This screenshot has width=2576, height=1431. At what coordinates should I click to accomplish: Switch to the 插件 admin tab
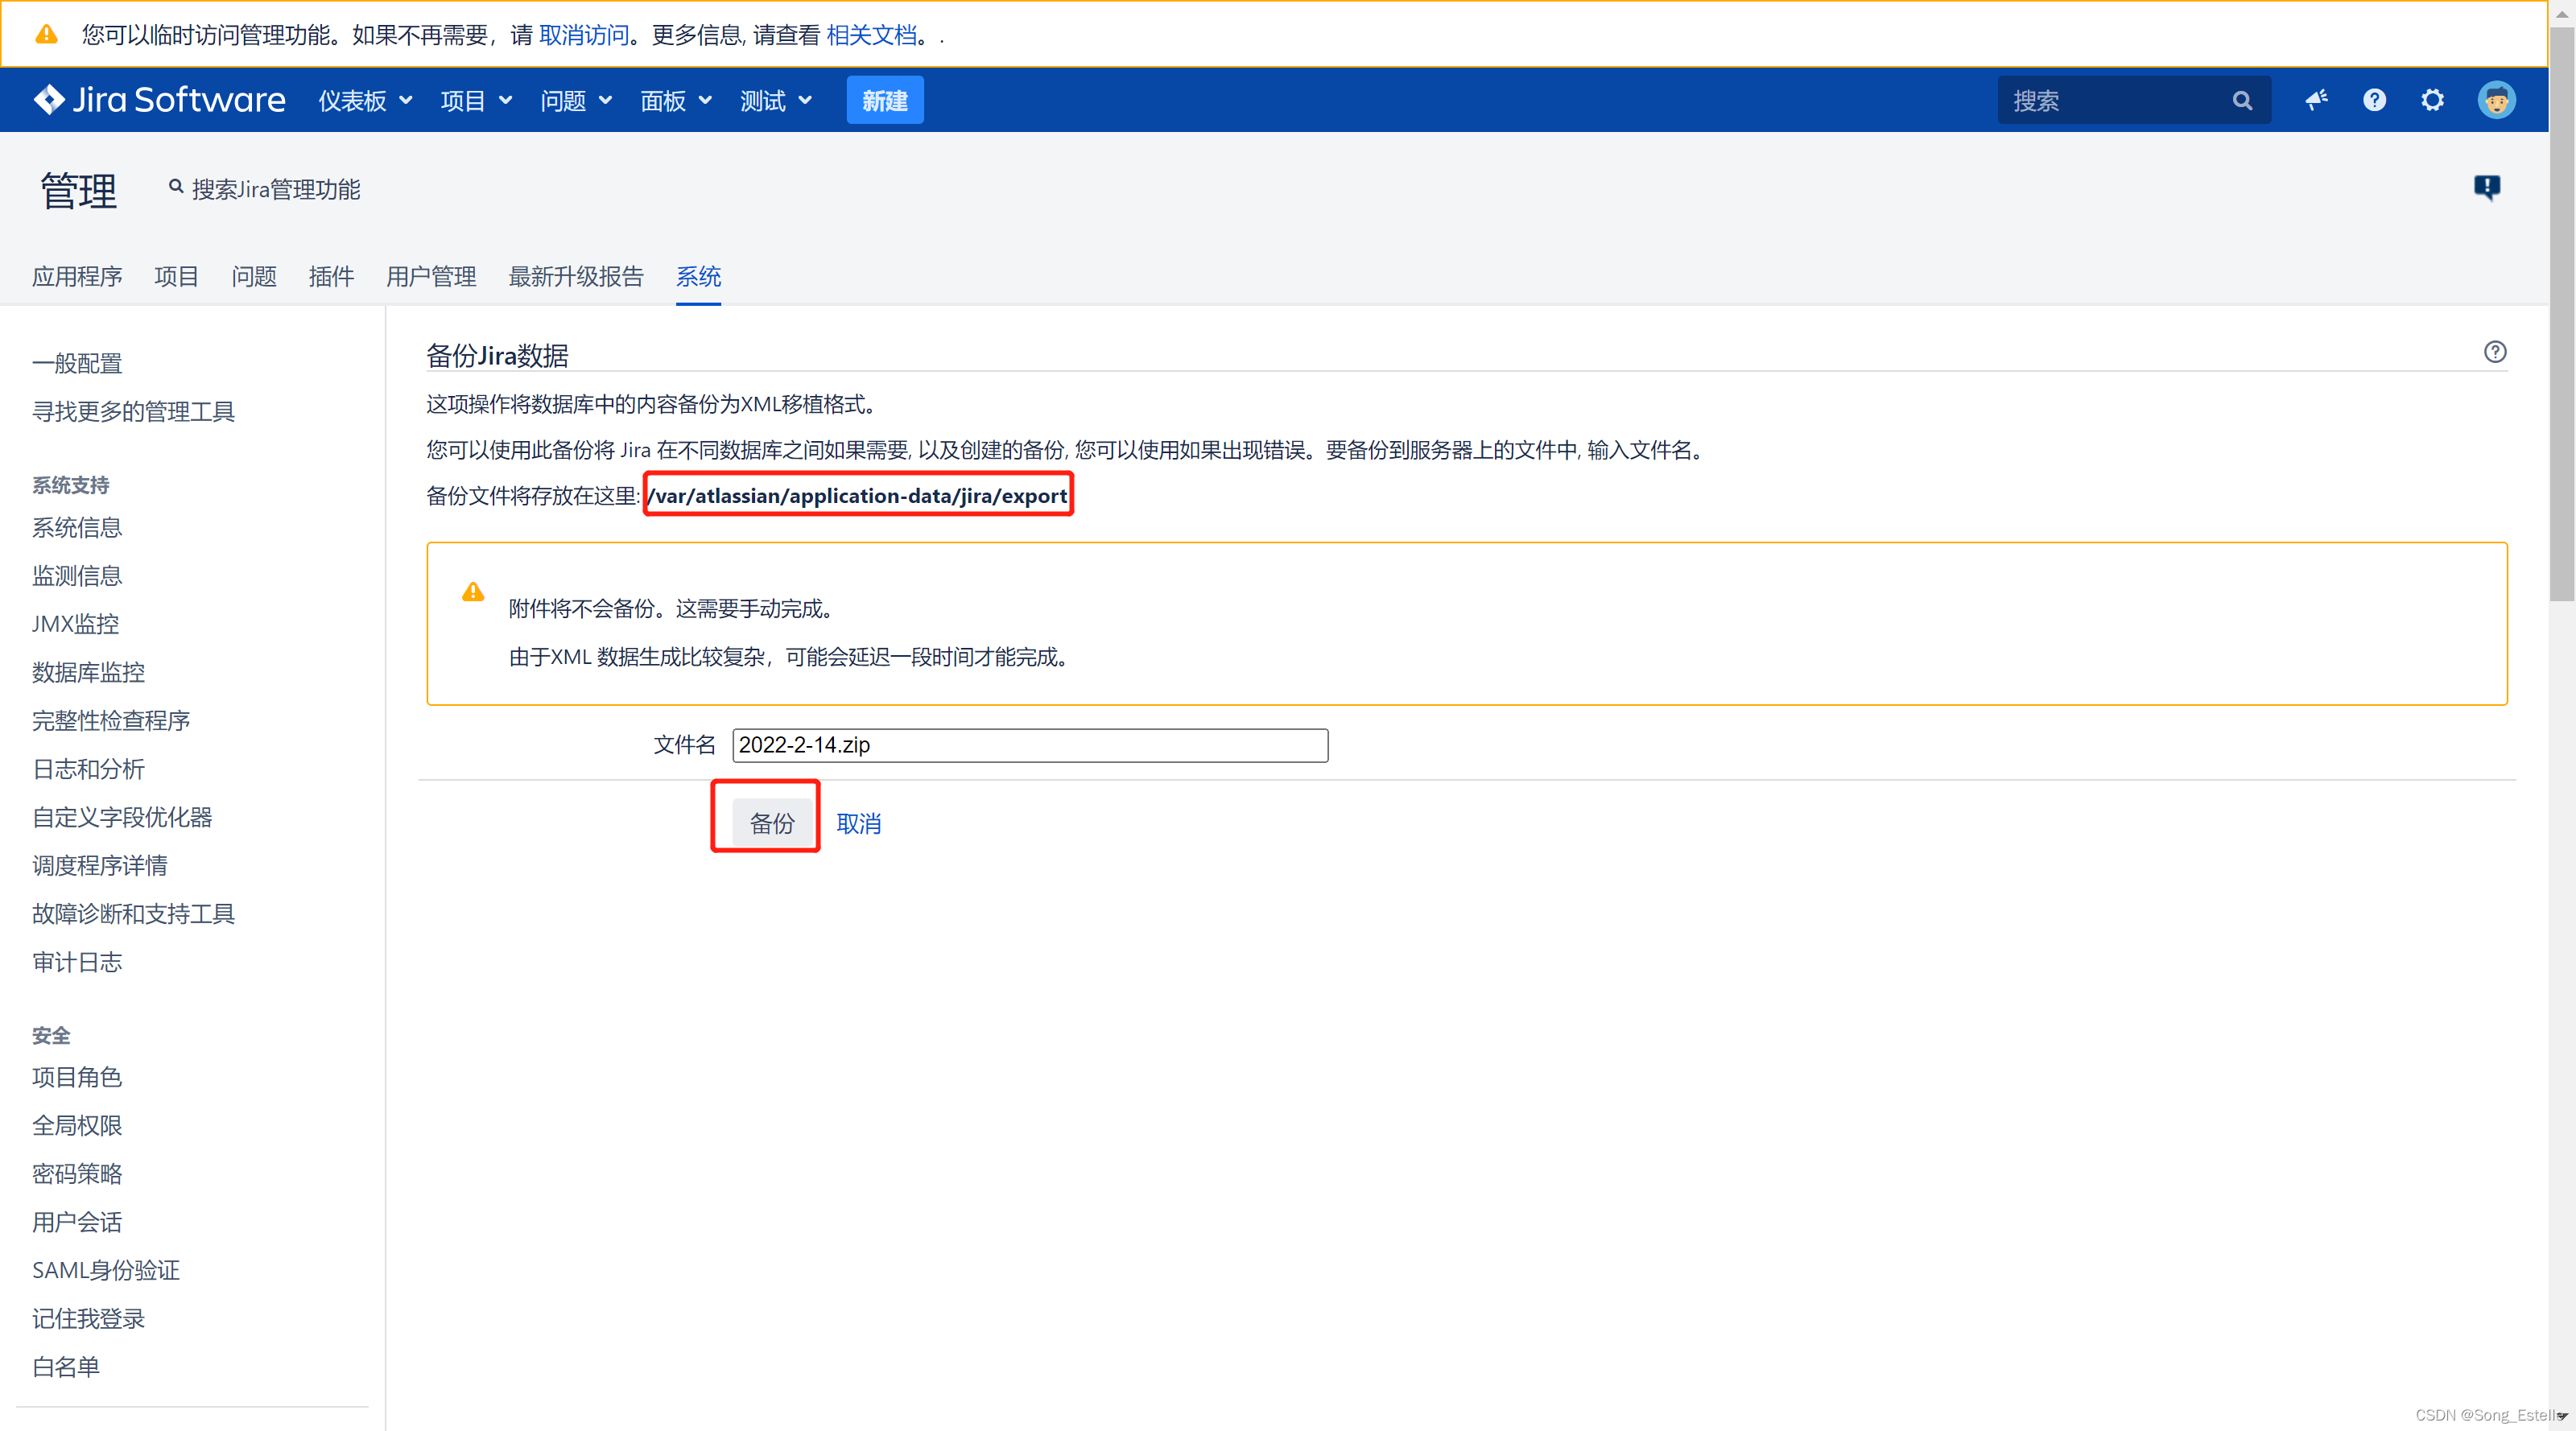coord(331,276)
